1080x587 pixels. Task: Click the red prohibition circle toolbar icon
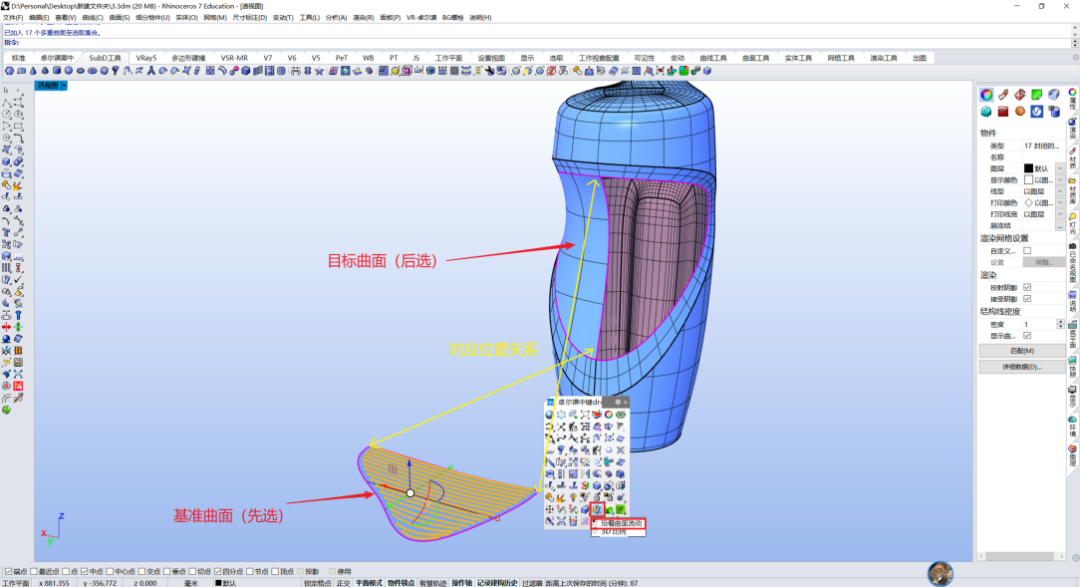tap(551, 71)
